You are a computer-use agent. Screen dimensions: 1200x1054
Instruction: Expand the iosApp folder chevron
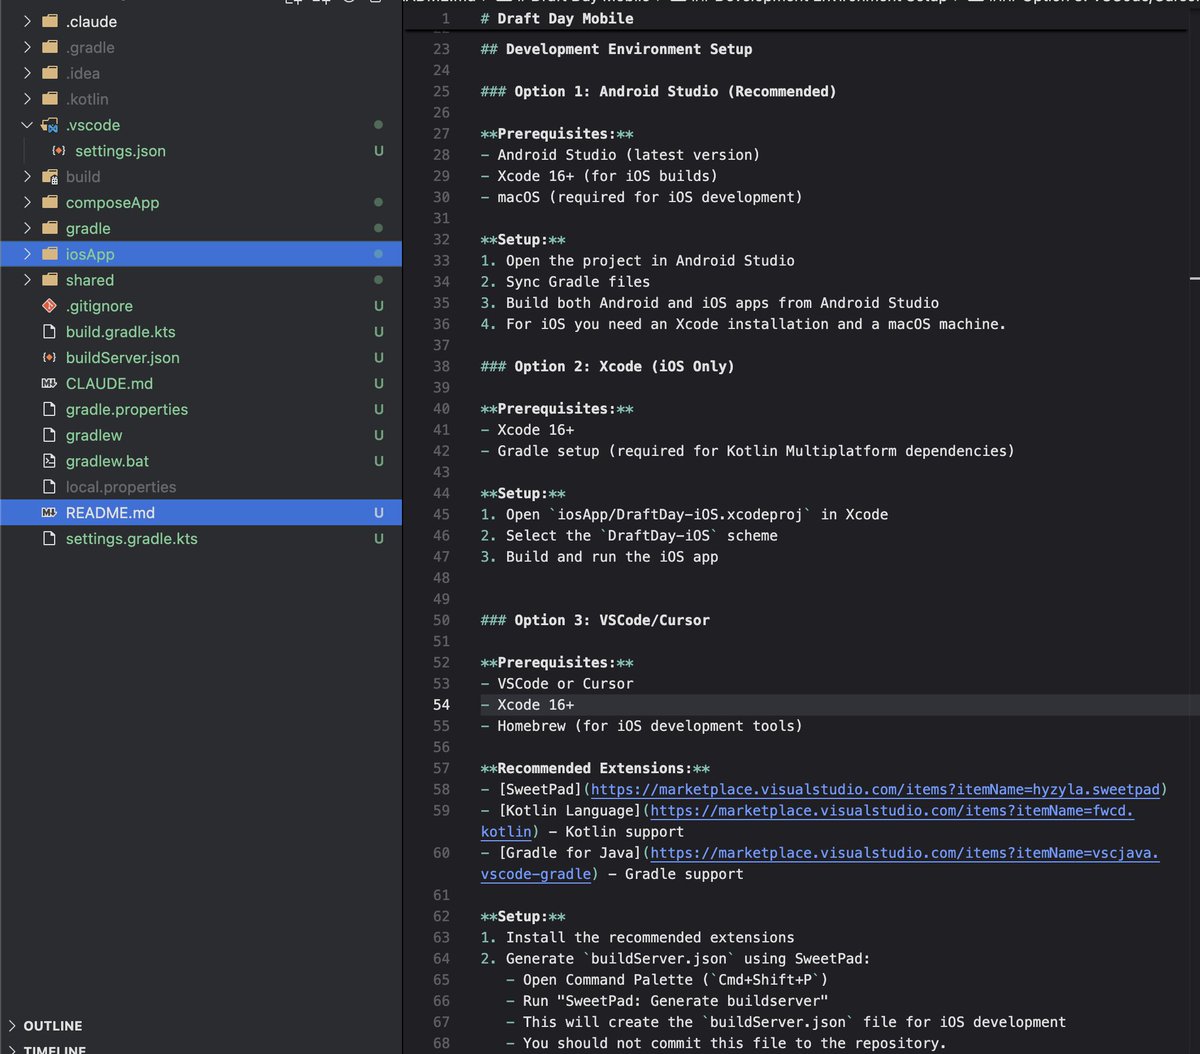click(x=27, y=254)
